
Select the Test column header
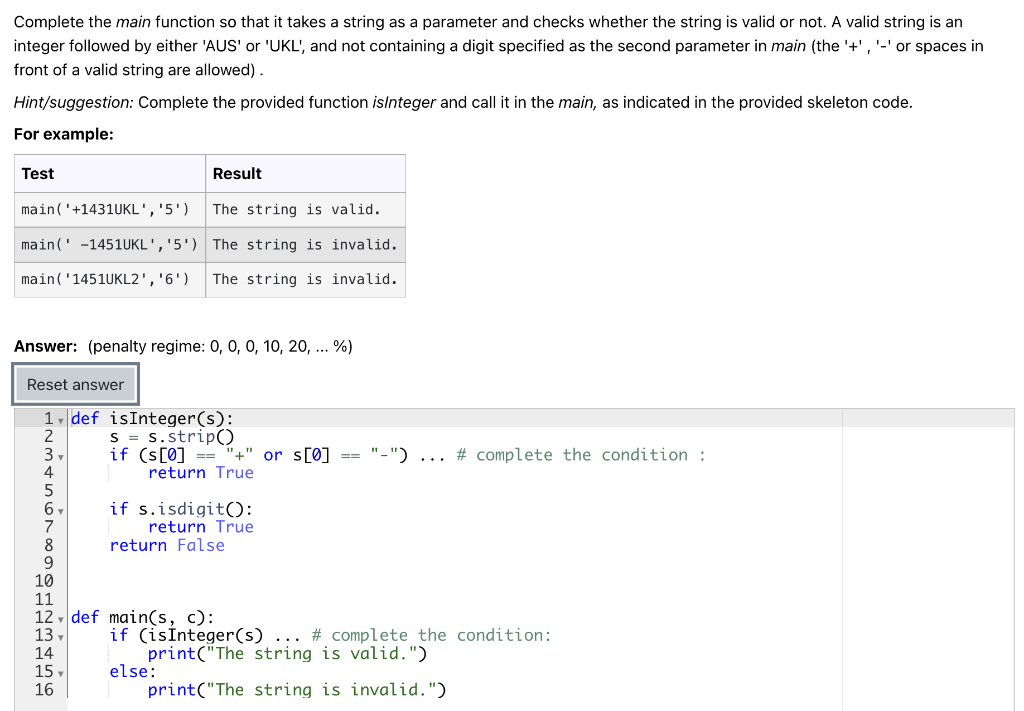click(37, 173)
